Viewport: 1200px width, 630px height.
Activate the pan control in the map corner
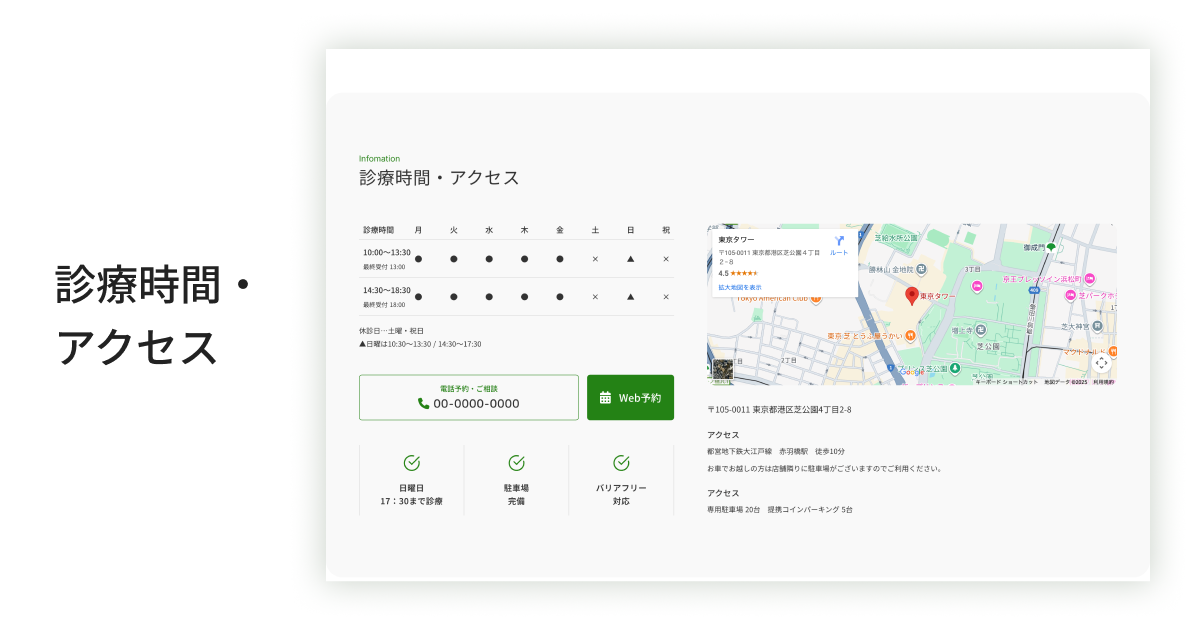pyautogui.click(x=1101, y=362)
